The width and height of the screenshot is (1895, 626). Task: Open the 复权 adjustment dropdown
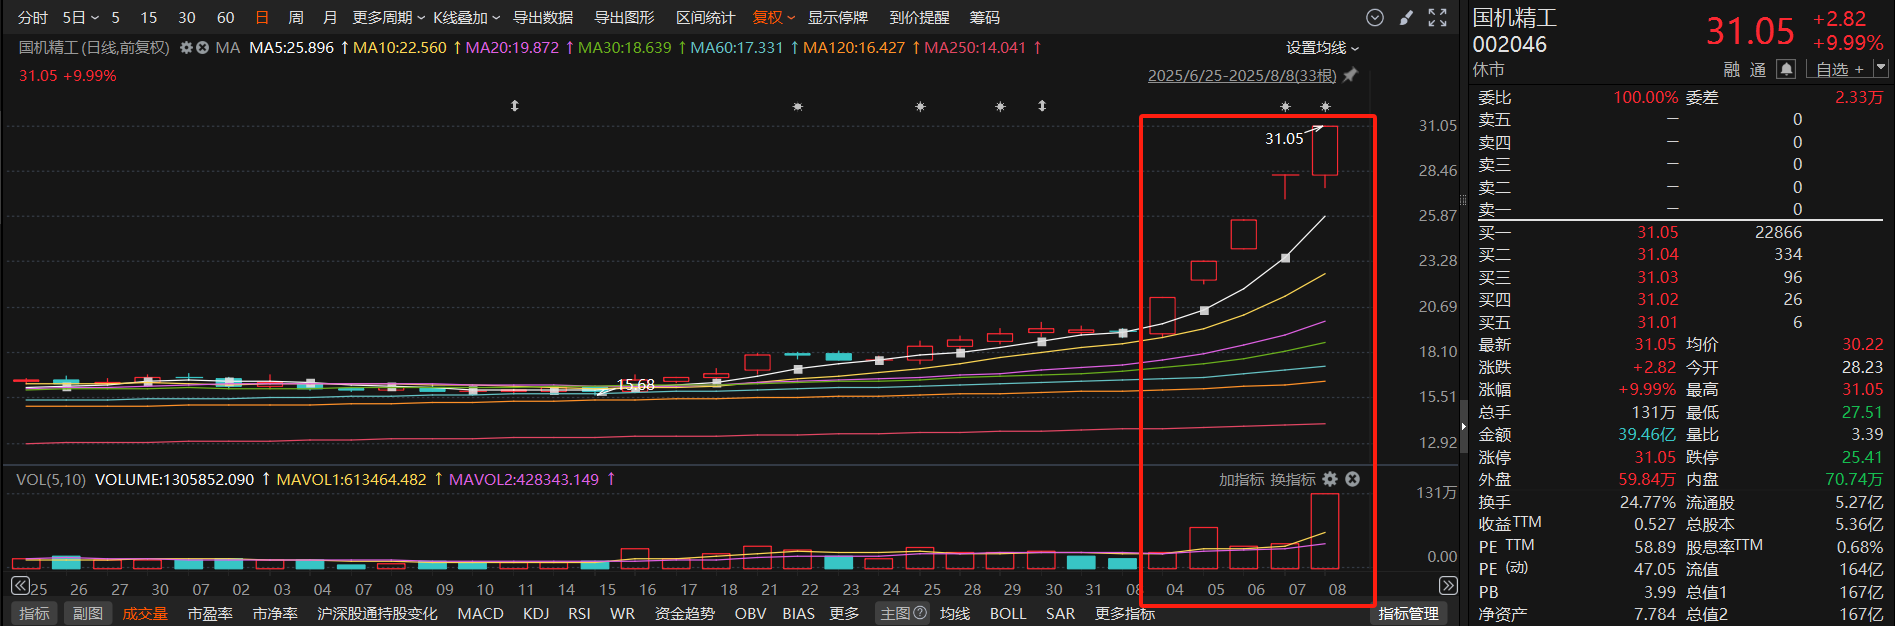coord(773,18)
